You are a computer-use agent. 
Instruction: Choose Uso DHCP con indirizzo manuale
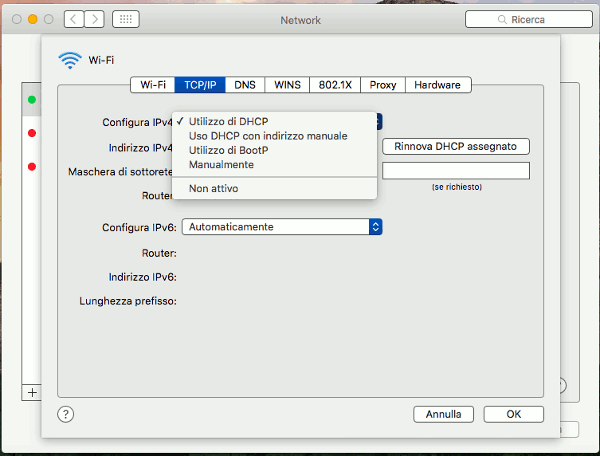pos(267,136)
